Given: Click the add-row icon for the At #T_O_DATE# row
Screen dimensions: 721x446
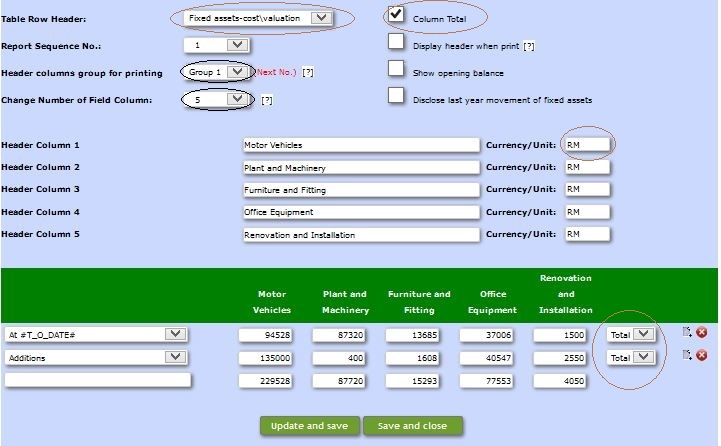Looking at the screenshot, I should (x=687, y=333).
